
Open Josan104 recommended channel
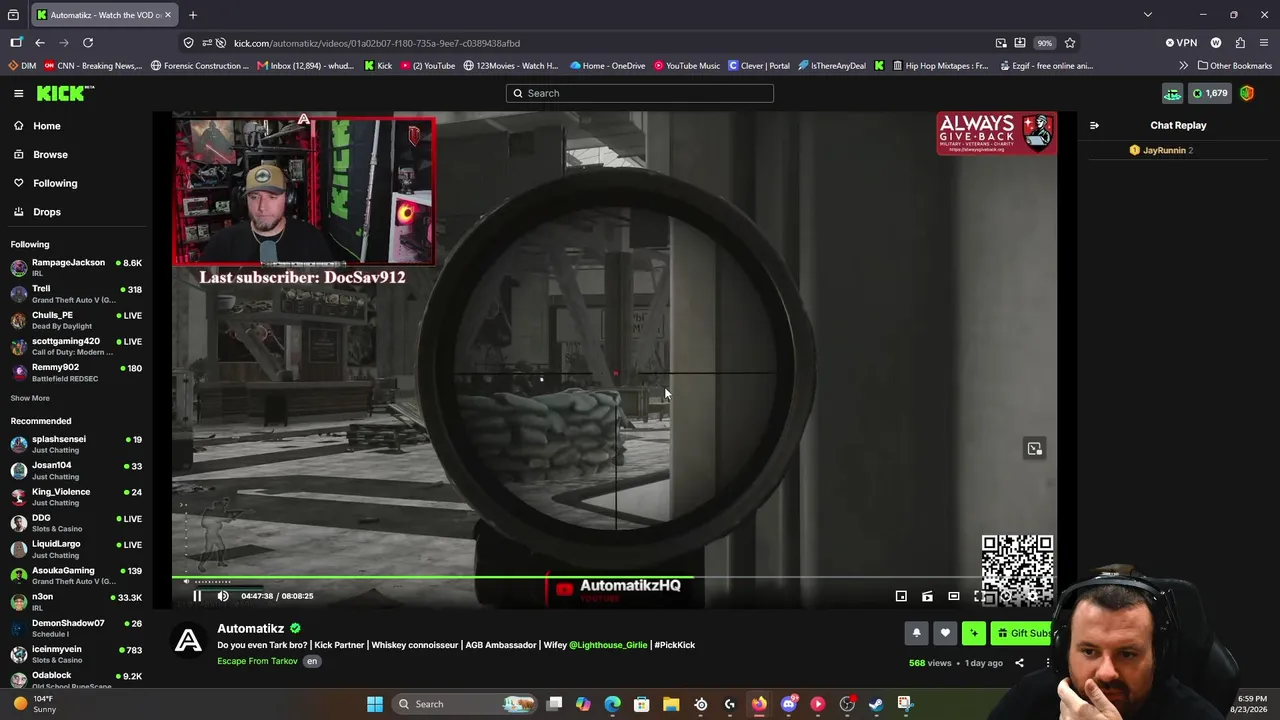[76, 470]
